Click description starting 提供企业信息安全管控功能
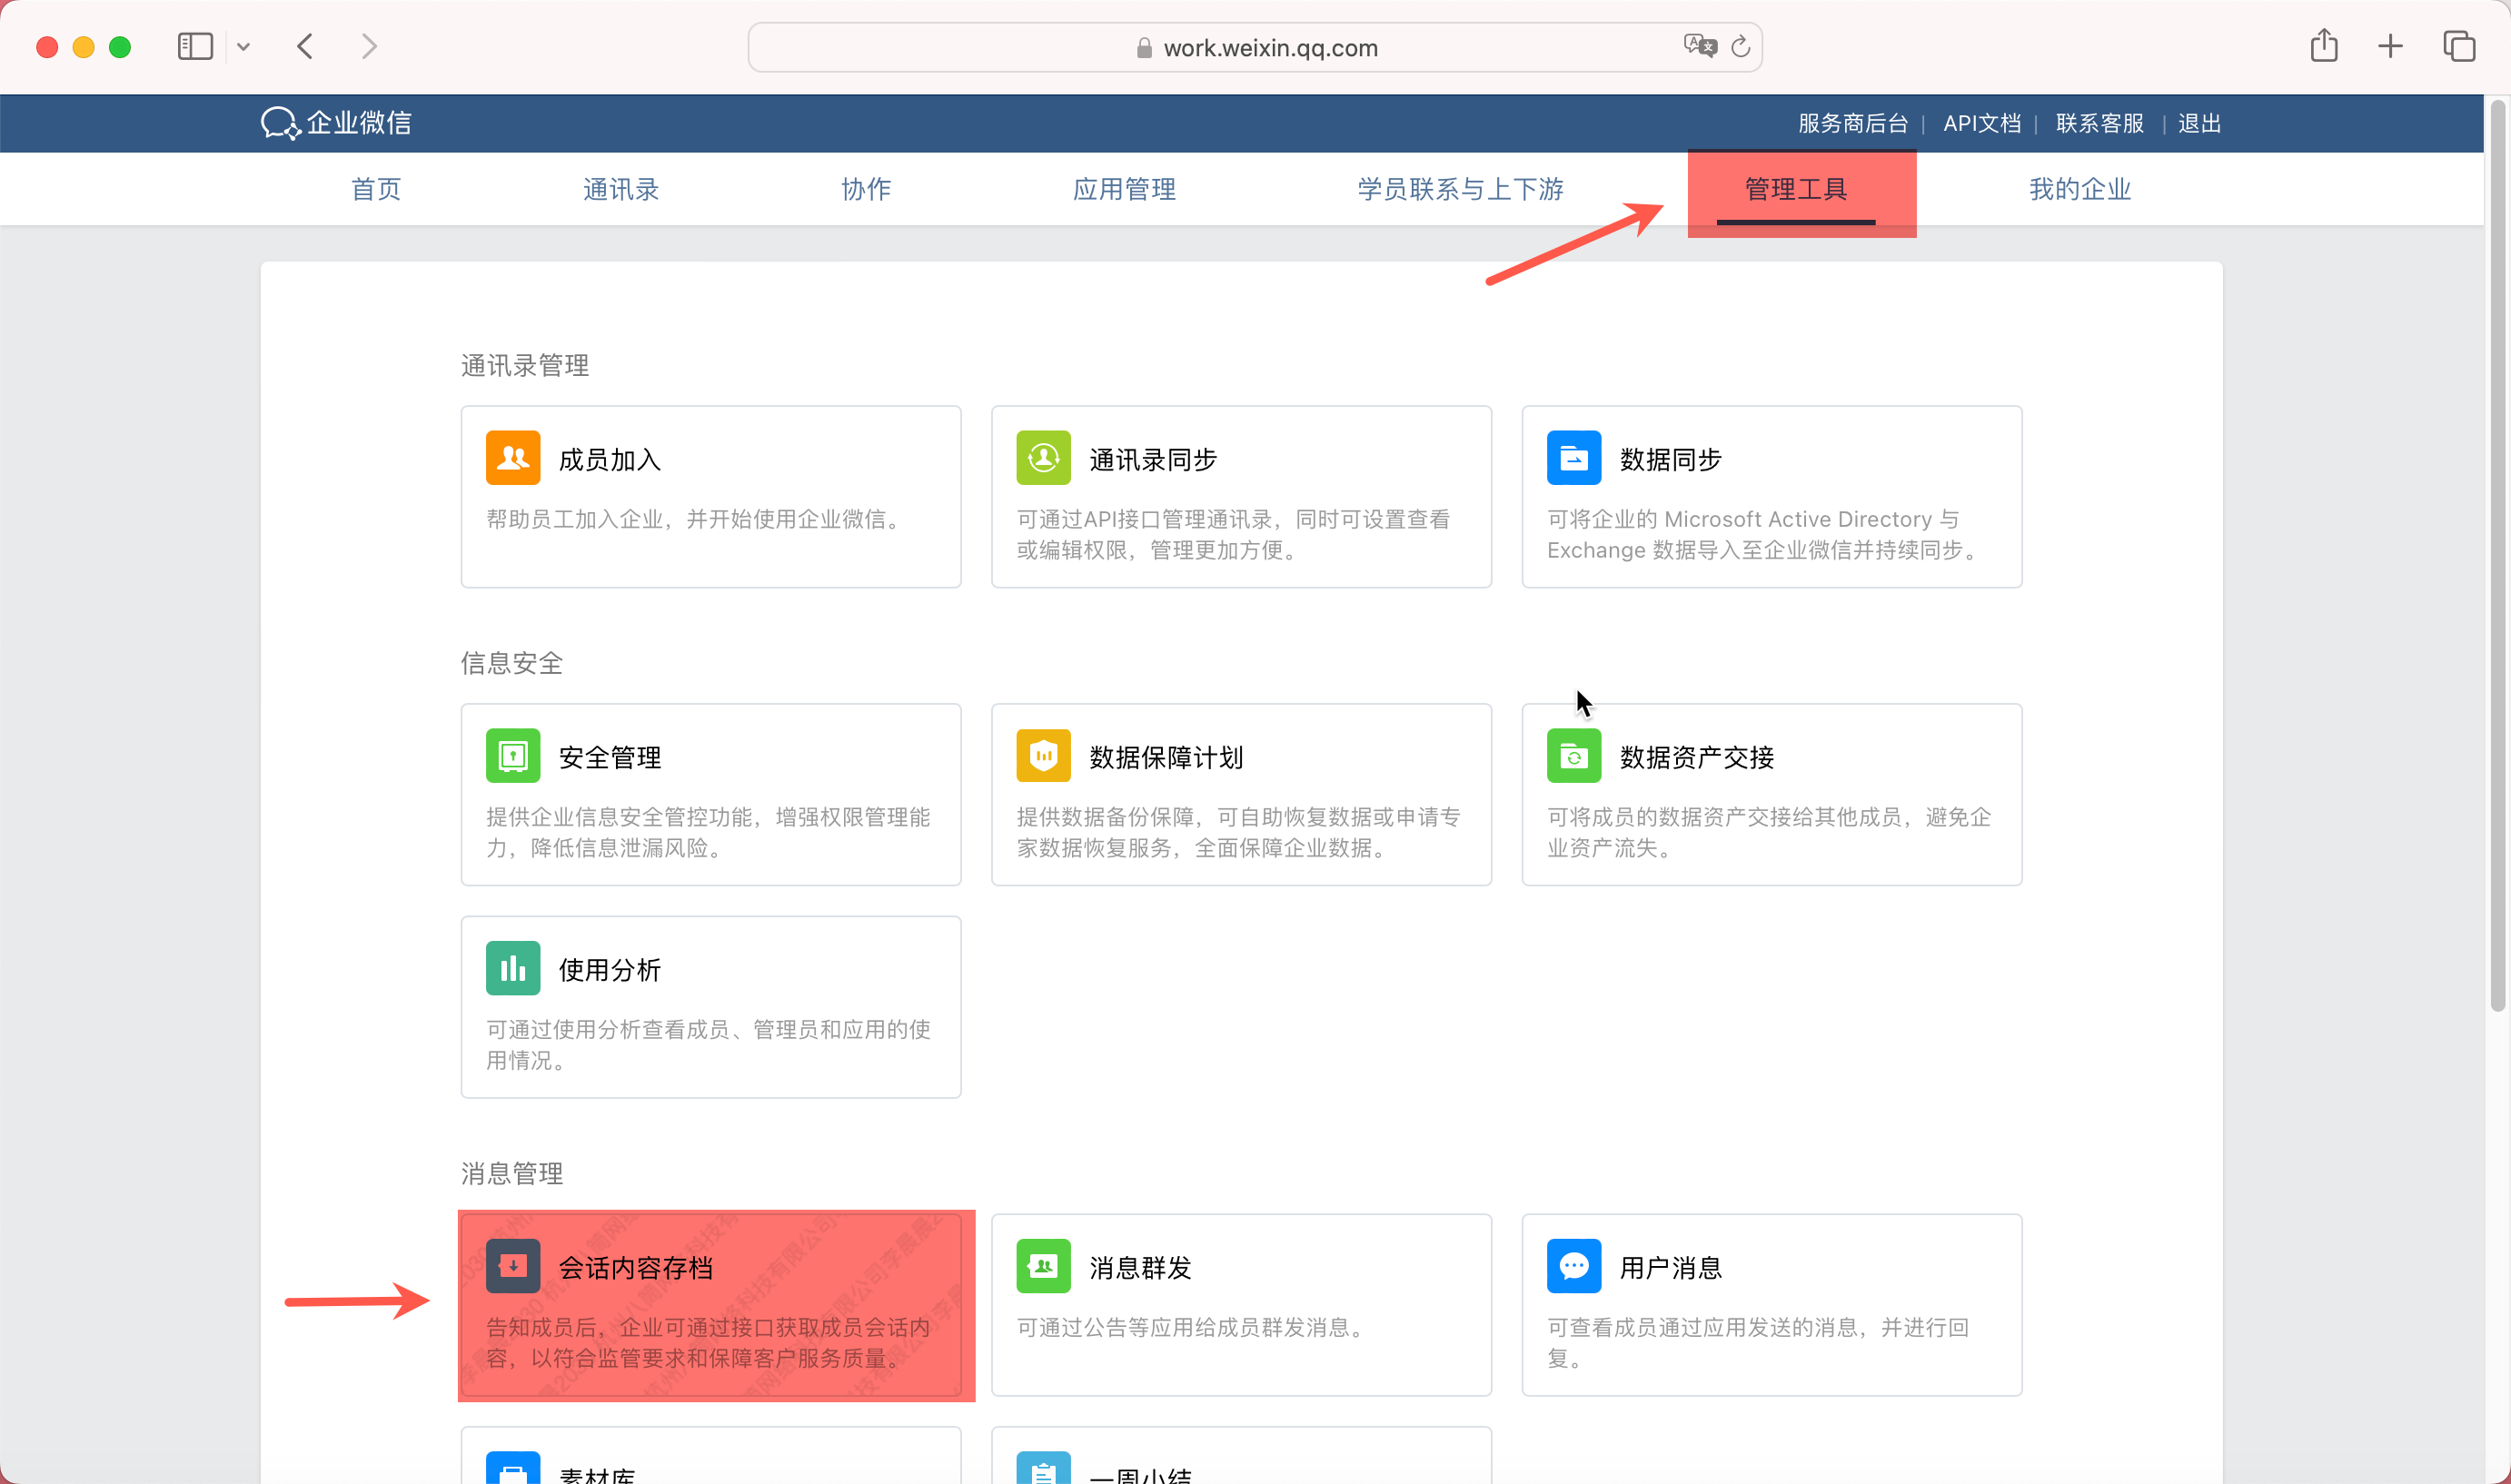The height and width of the screenshot is (1484, 2511). coord(708,832)
